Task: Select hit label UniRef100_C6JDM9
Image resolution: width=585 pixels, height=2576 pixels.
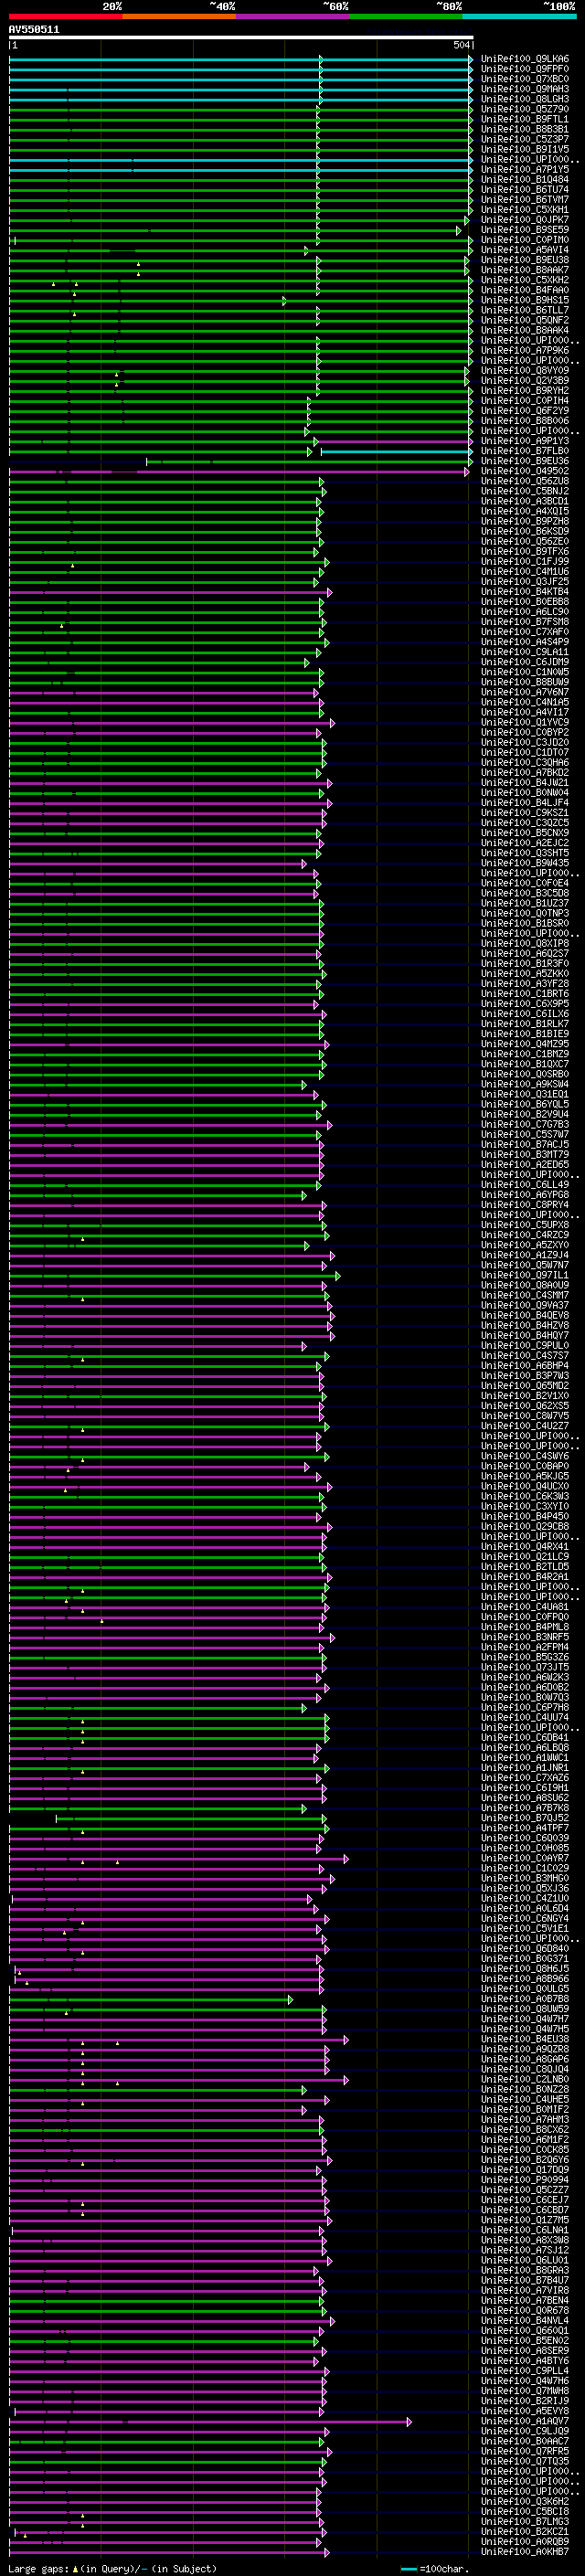Action: 525,662
